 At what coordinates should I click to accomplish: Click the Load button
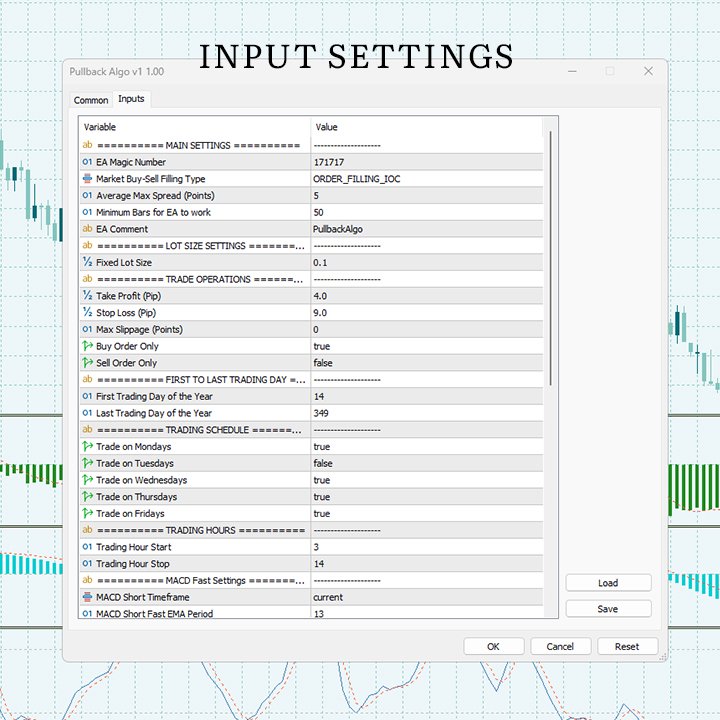(x=608, y=583)
